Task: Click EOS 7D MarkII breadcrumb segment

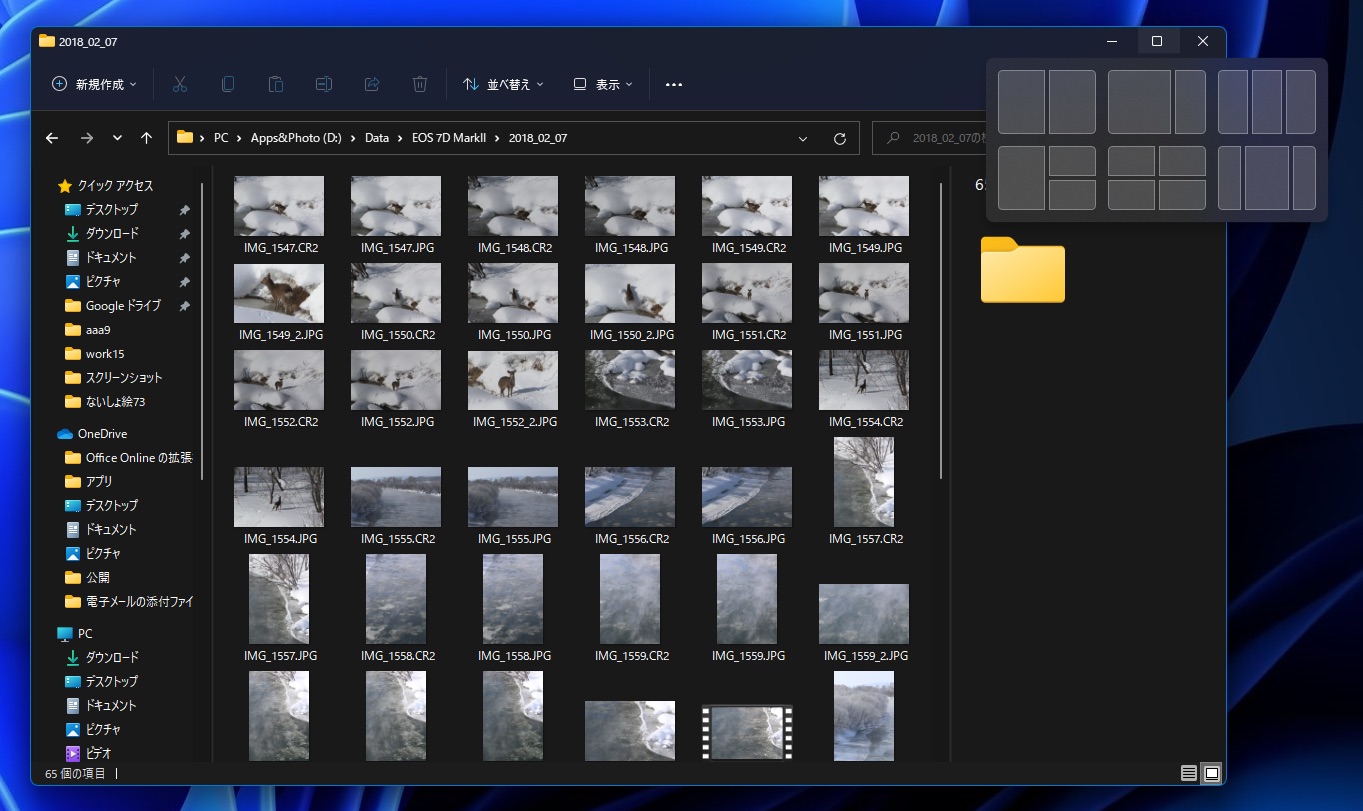Action: (448, 138)
